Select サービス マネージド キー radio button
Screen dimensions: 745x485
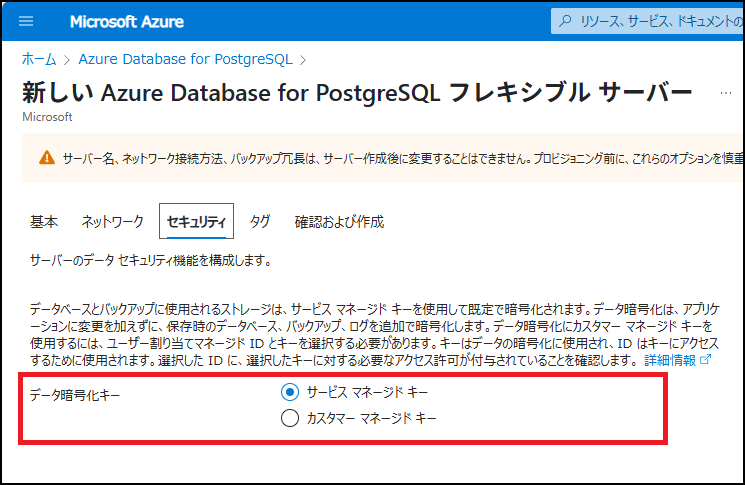(x=290, y=392)
